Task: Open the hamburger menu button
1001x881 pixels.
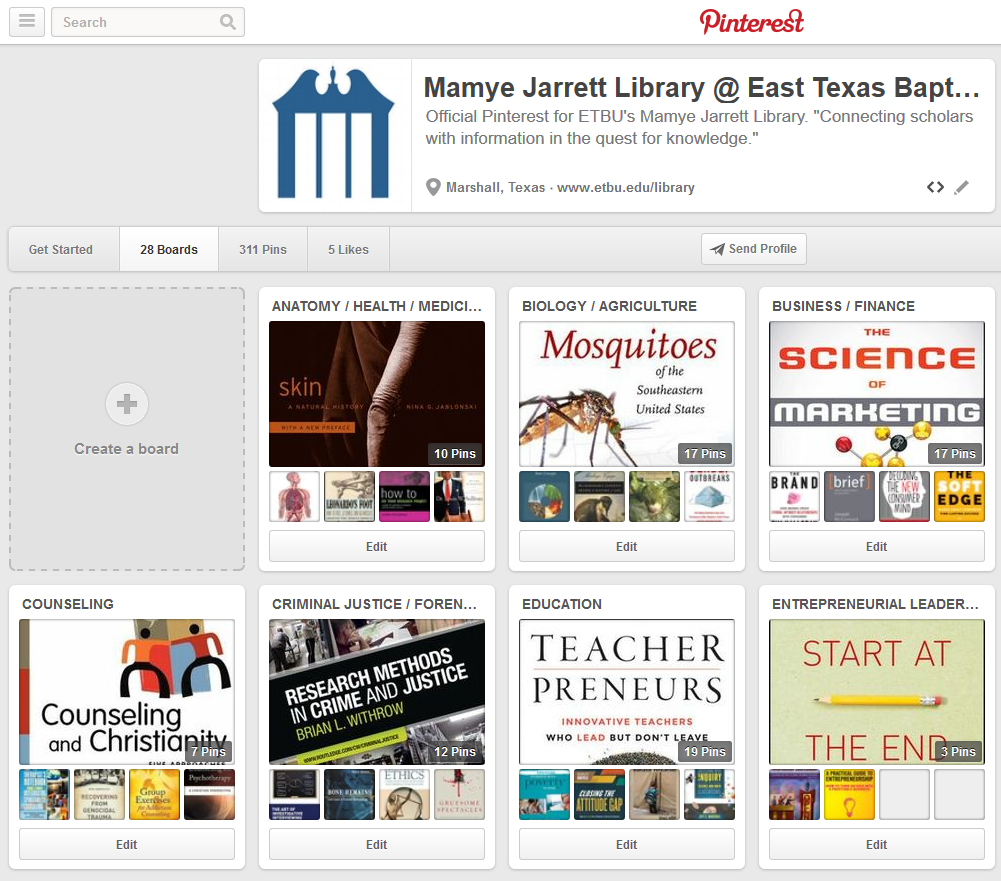Action: [x=27, y=22]
